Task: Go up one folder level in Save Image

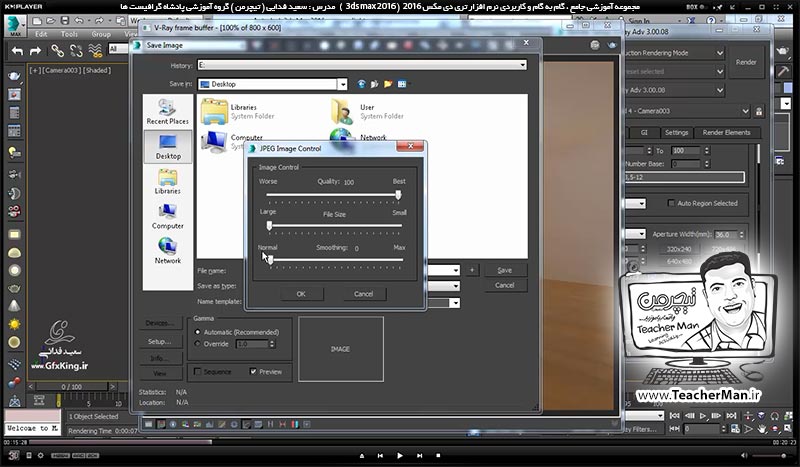Action: coord(375,84)
